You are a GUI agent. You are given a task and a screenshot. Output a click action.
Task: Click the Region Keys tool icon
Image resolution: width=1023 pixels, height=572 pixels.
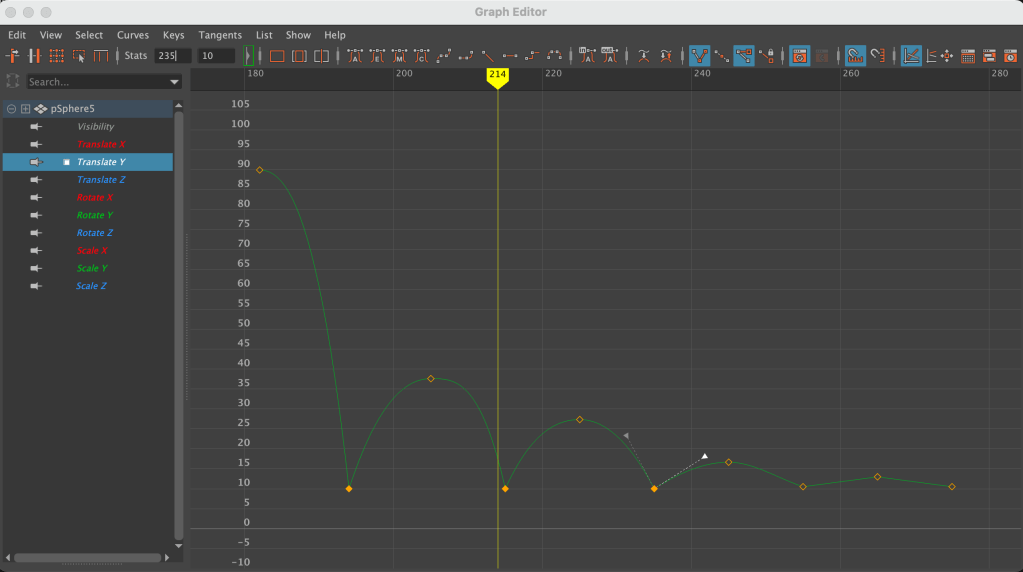click(78, 56)
